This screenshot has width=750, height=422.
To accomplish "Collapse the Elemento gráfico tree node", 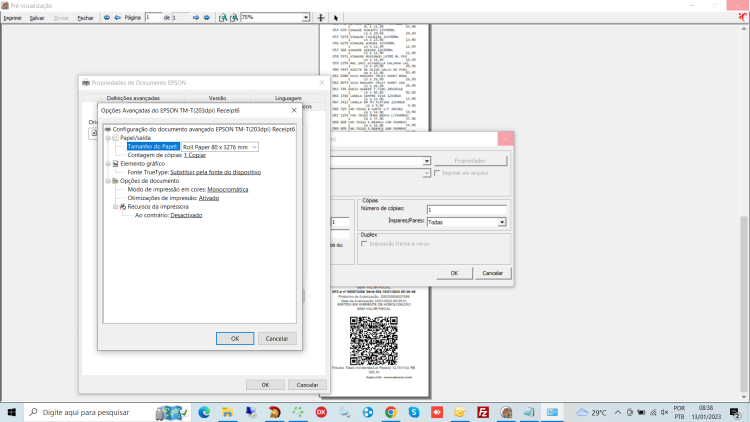I will (108, 164).
